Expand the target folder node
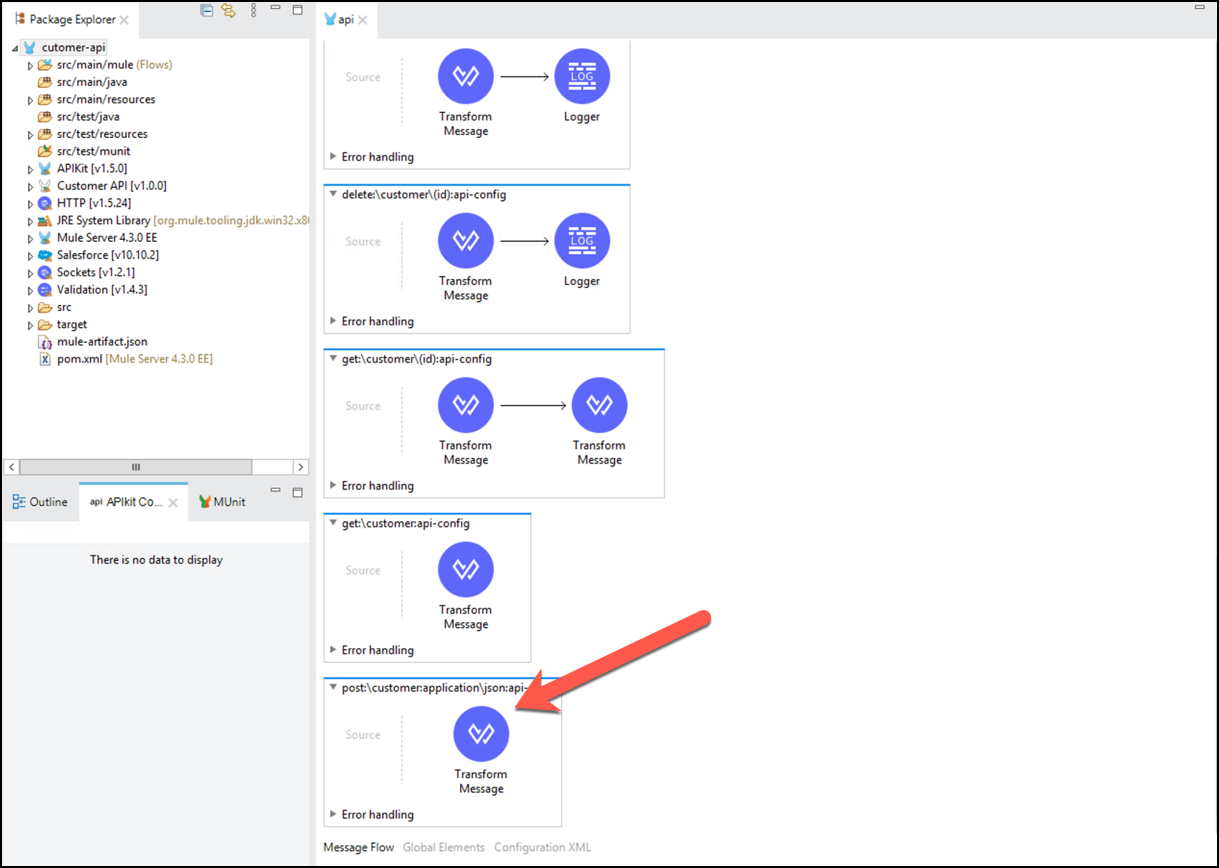The height and width of the screenshot is (868, 1219). [30, 325]
